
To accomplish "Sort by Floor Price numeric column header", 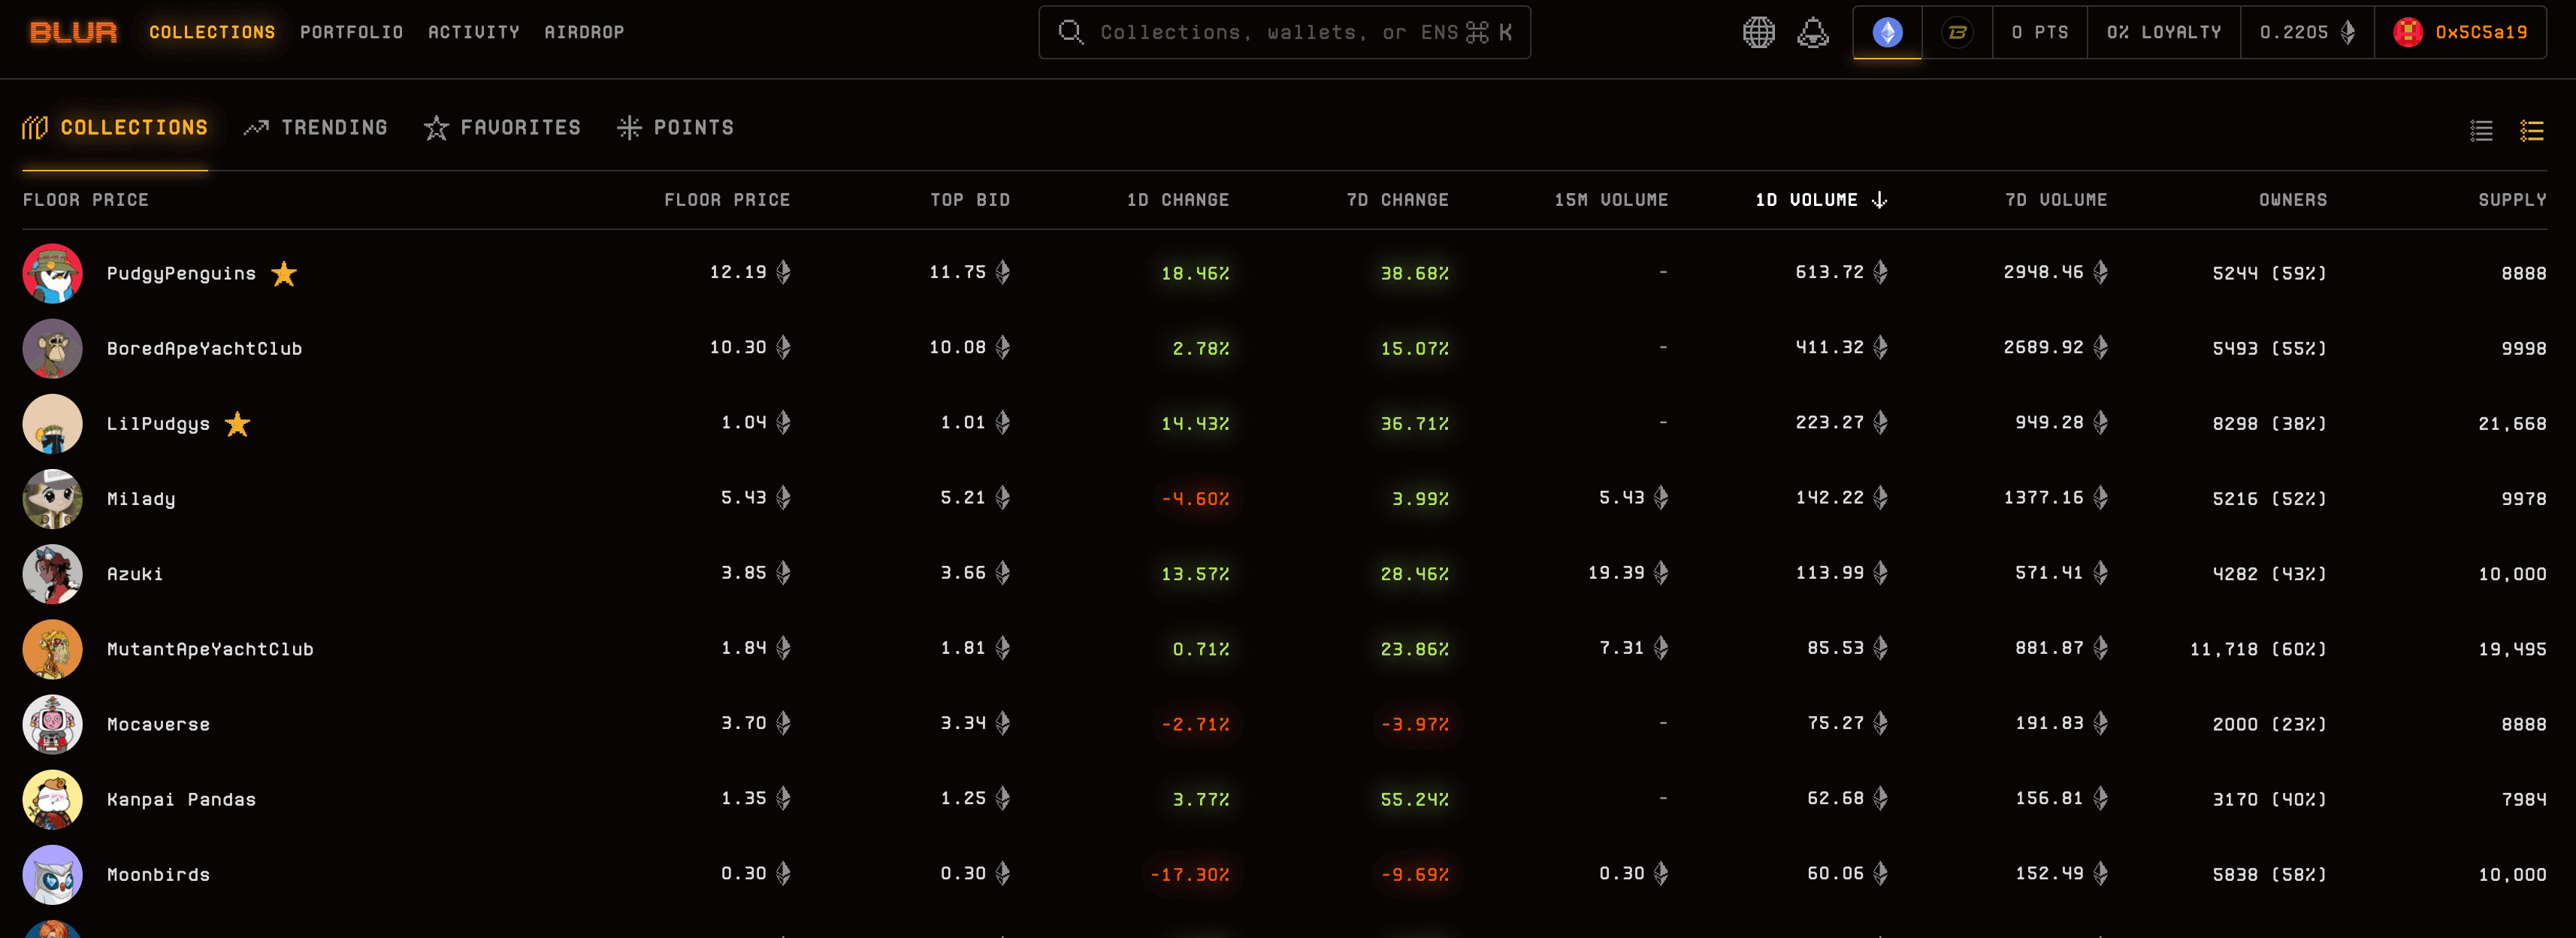I will [x=727, y=200].
